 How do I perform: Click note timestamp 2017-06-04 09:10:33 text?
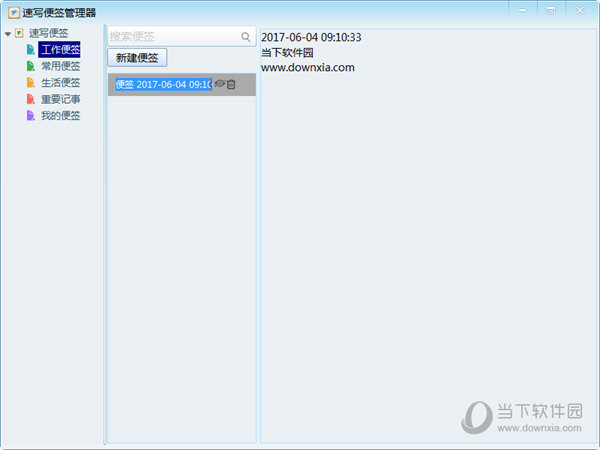[x=311, y=37]
